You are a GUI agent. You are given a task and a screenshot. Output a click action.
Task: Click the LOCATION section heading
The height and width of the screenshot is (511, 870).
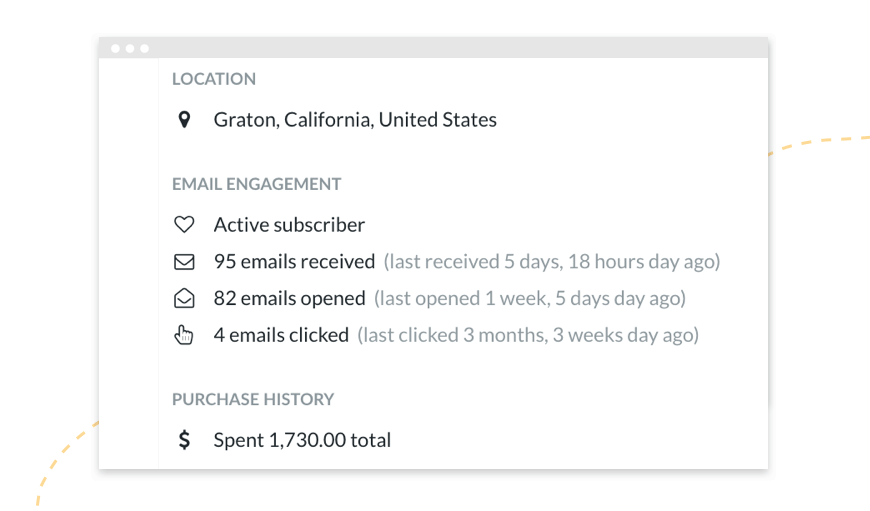pos(214,79)
